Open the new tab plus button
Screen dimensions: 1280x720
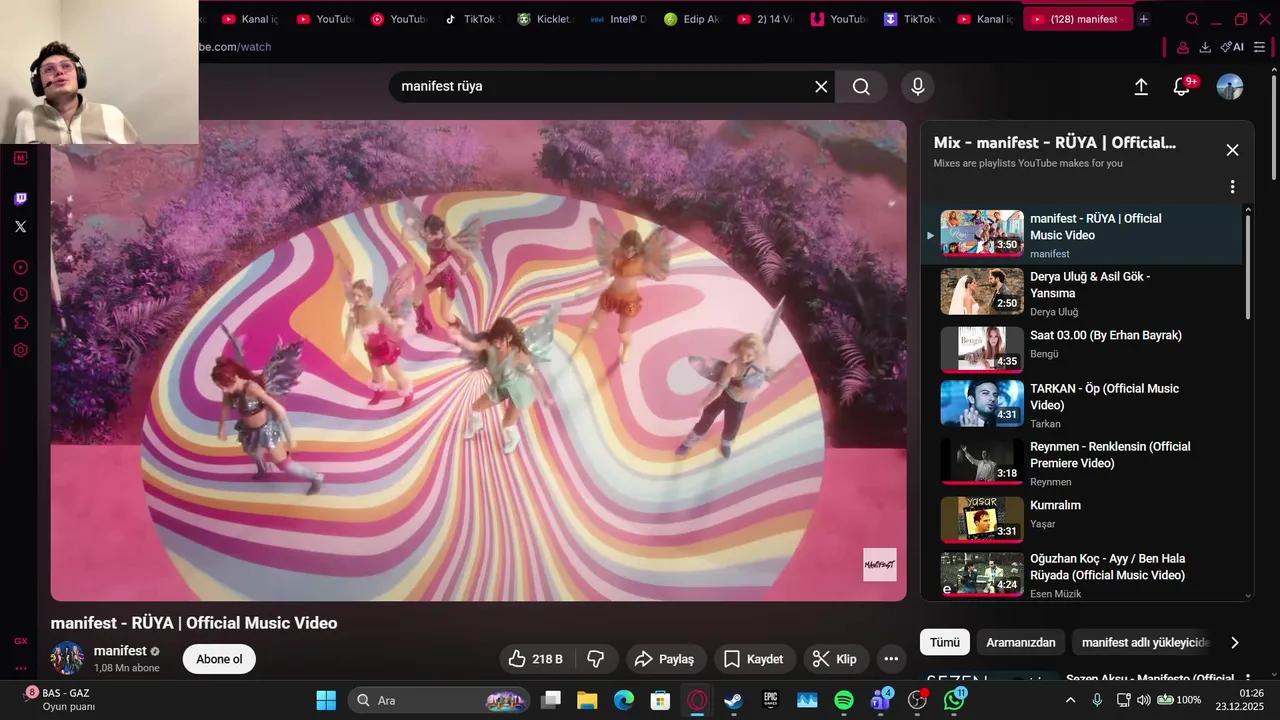[x=1144, y=19]
